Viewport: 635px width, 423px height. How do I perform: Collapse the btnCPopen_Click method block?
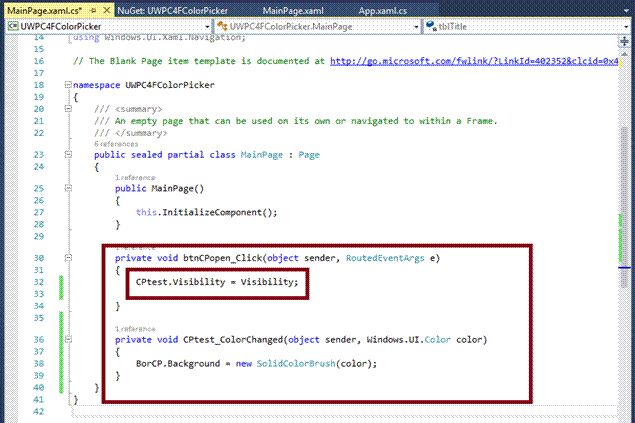pyautogui.click(x=68, y=257)
